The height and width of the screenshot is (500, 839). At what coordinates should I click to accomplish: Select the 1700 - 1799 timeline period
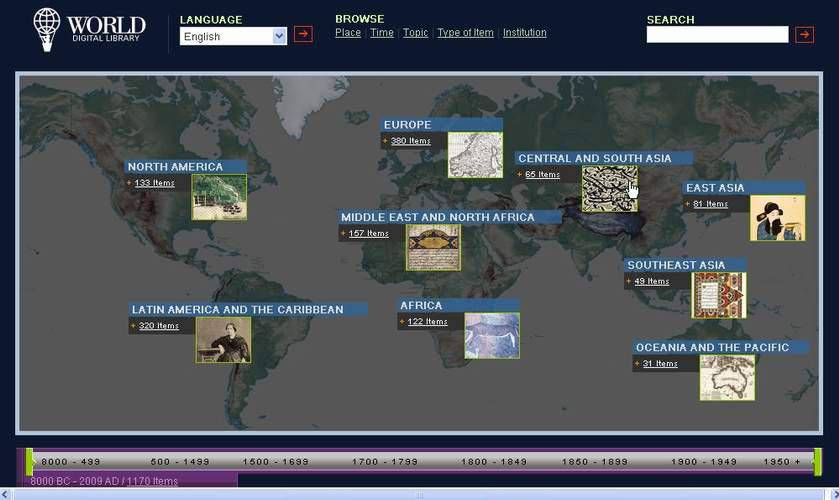[385, 461]
